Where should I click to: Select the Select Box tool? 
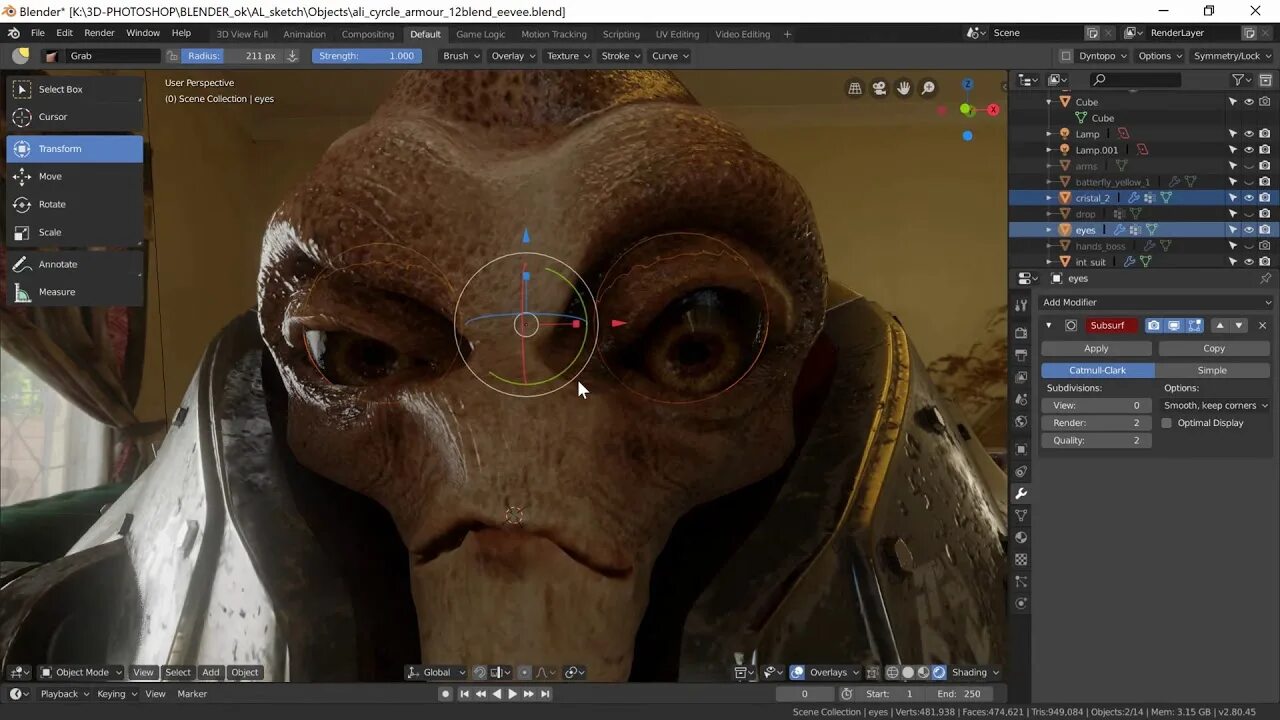tap(75, 89)
